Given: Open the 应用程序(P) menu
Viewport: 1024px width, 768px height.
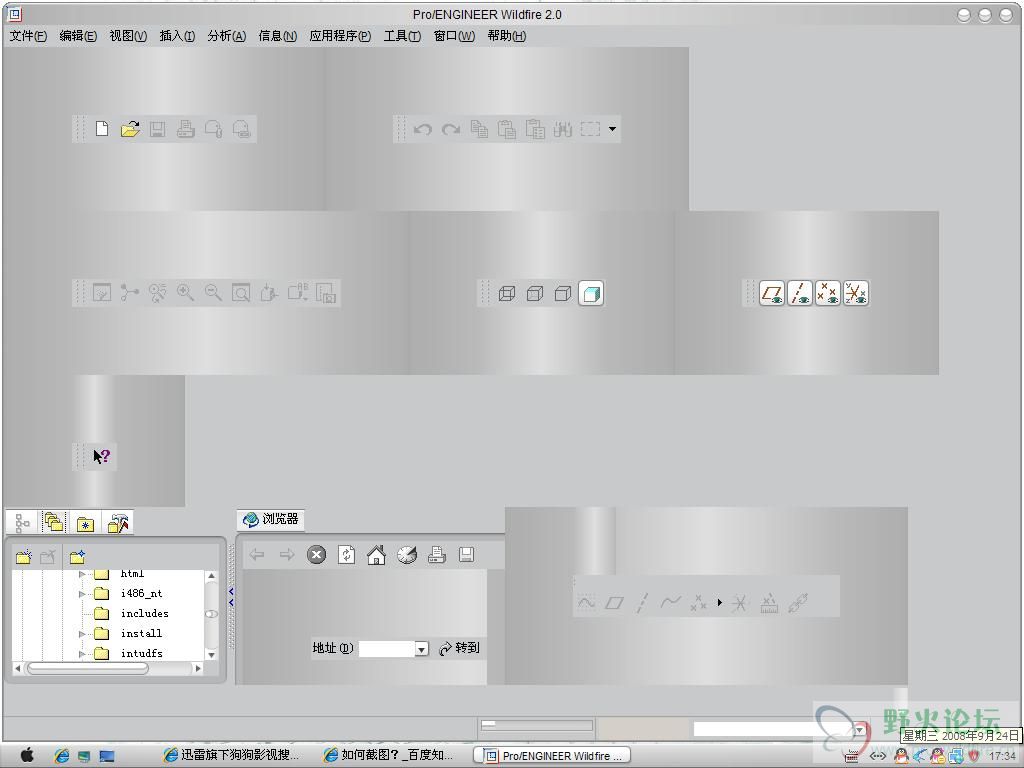Looking at the screenshot, I should pos(340,36).
